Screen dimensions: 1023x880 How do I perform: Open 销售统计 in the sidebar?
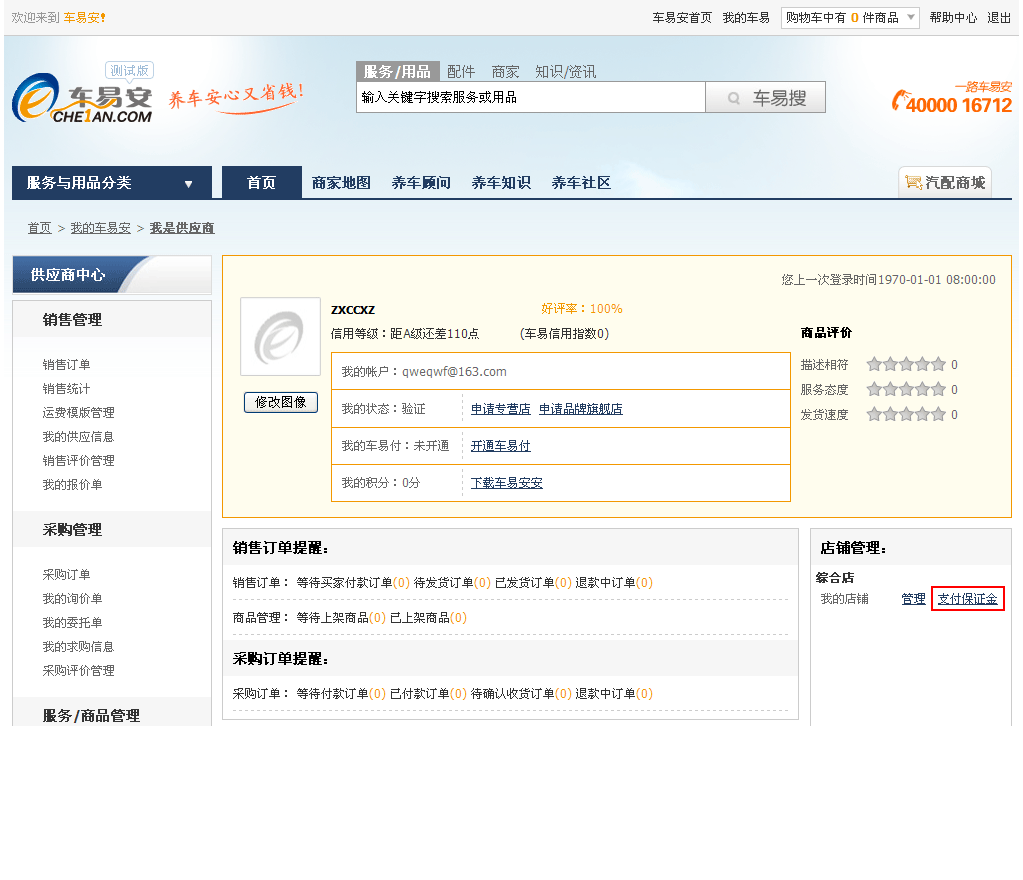click(x=67, y=389)
